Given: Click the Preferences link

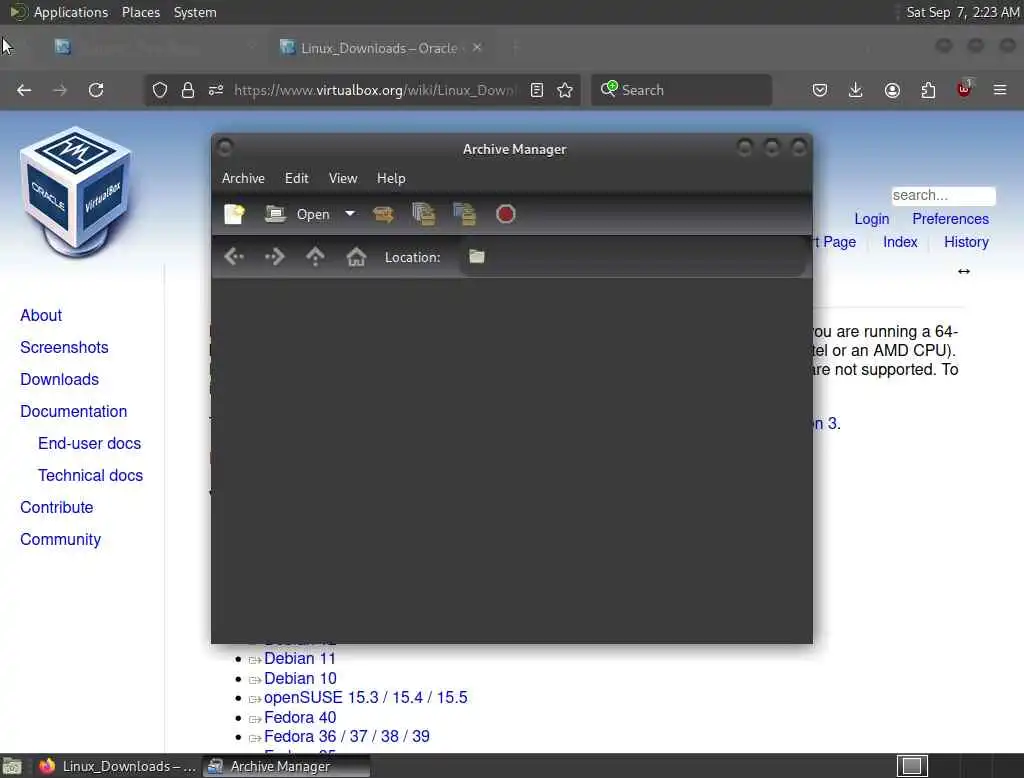Looking at the screenshot, I should coord(950,219).
